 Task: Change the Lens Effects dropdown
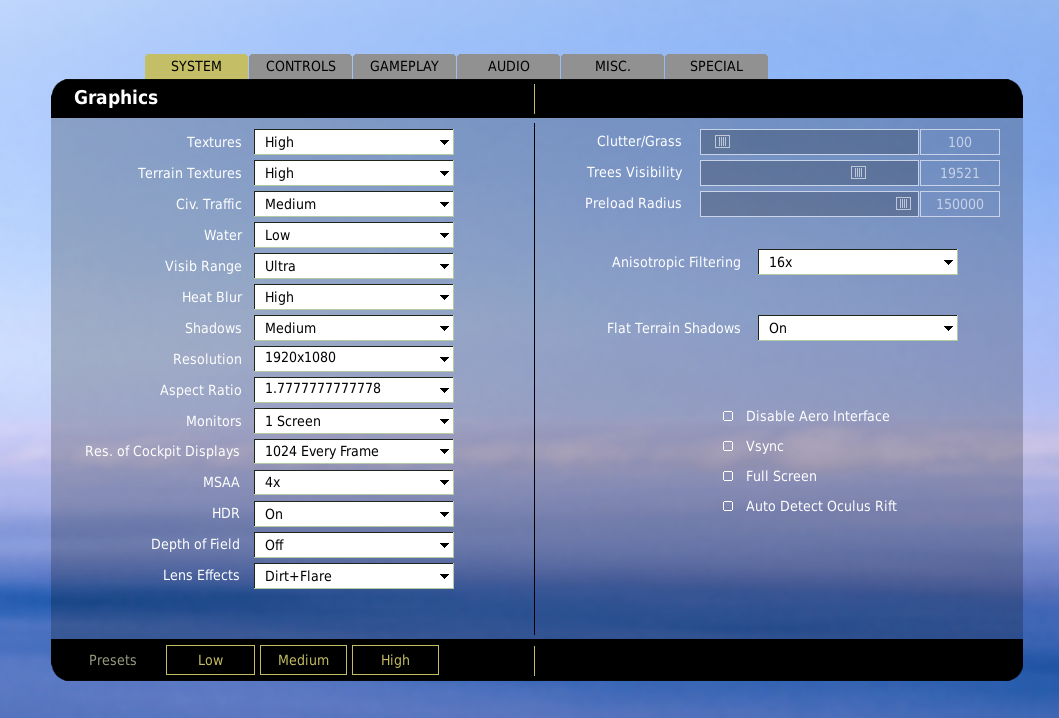pos(353,576)
